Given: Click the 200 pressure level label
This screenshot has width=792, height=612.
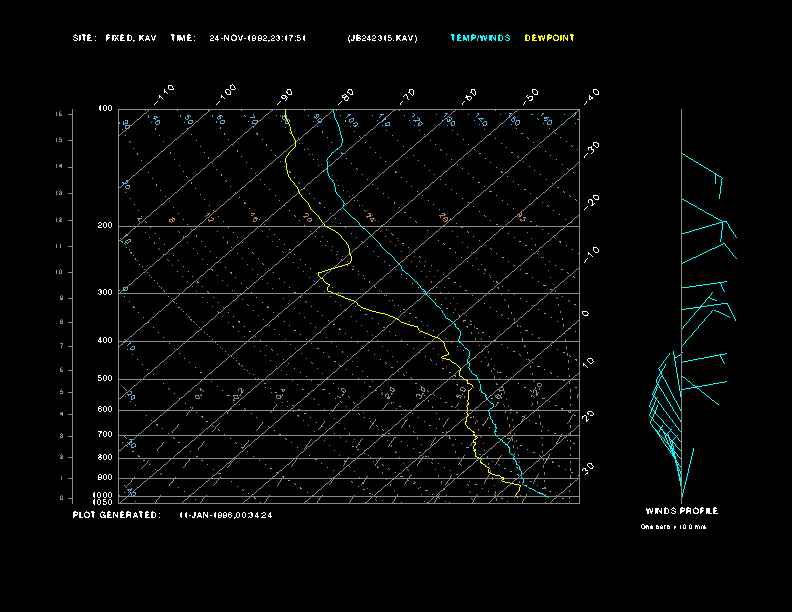Looking at the screenshot, I should point(105,226).
